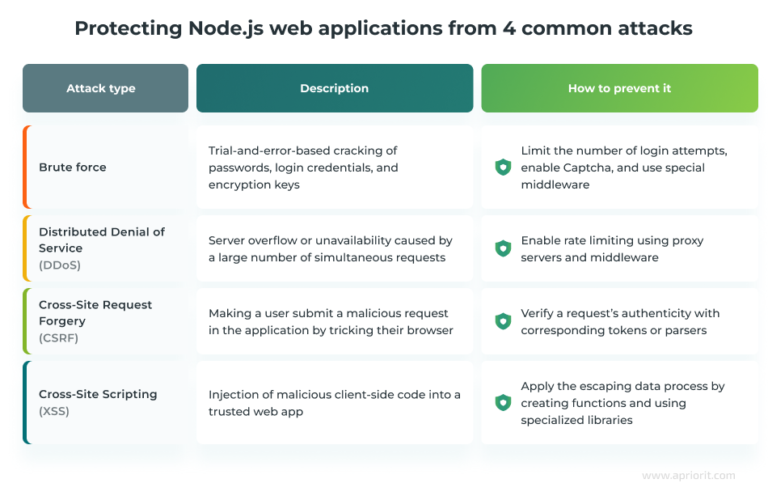Screen dimensions: 768x496
Task: Click the malicious request description text
Action: [329, 321]
